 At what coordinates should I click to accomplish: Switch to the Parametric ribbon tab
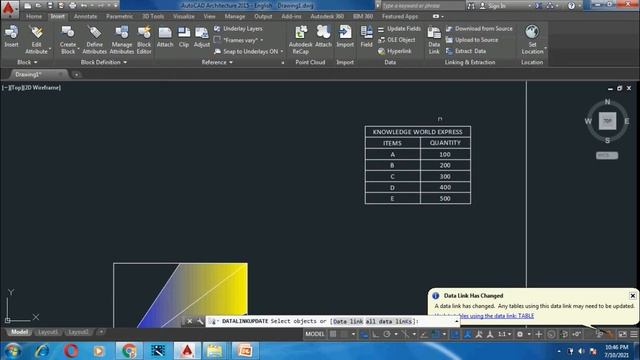pyautogui.click(x=119, y=16)
